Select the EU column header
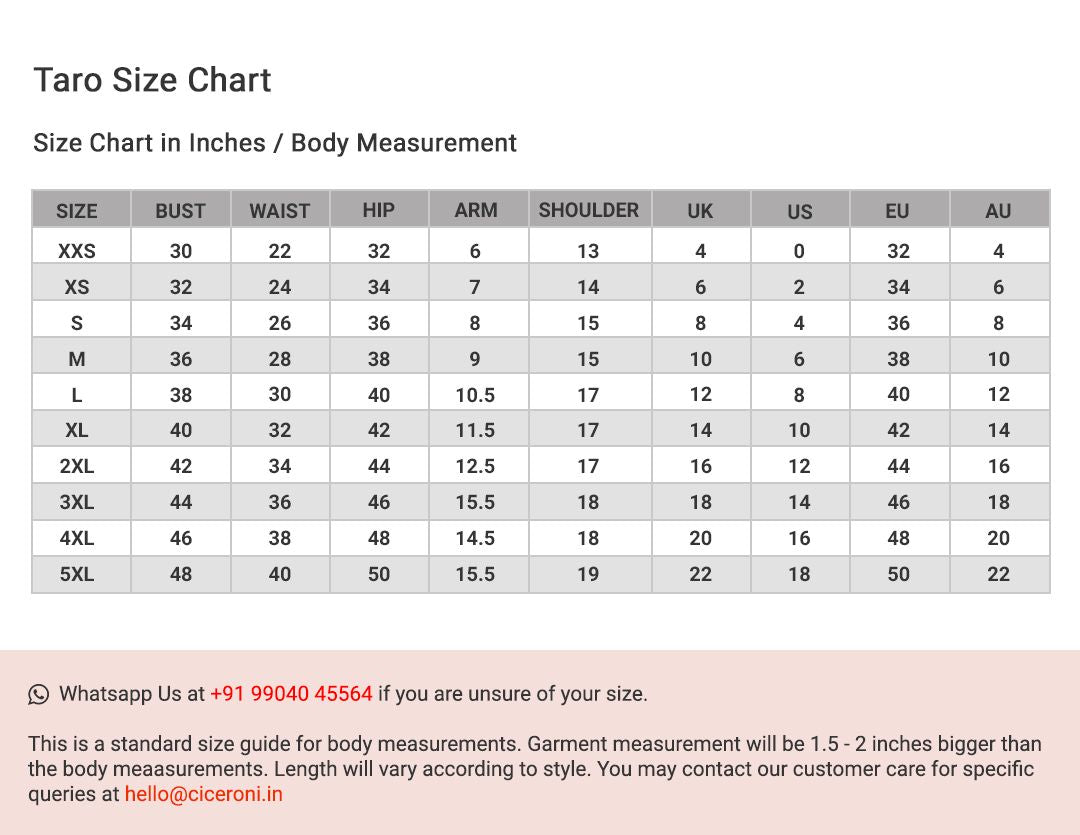Image resolution: width=1080 pixels, height=835 pixels. (x=897, y=211)
